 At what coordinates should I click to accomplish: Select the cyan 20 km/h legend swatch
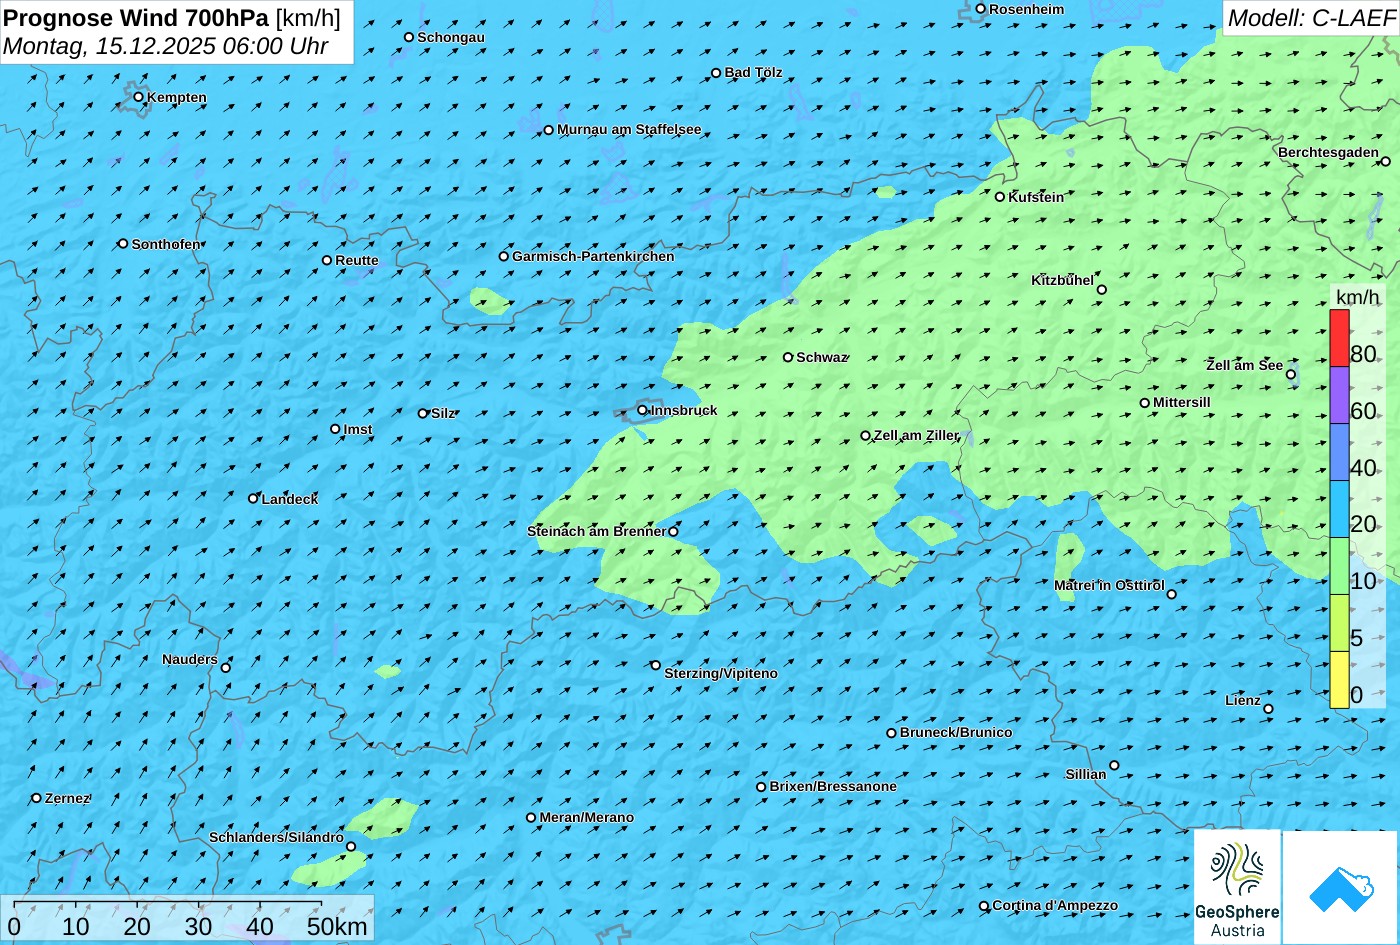point(1339,509)
